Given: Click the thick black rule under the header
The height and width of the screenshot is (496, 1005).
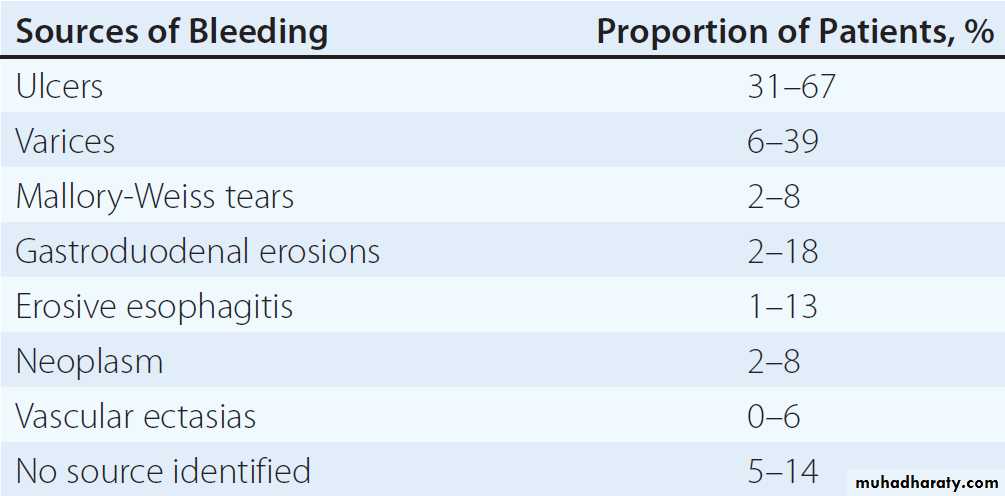Looking at the screenshot, I should pos(502,56).
